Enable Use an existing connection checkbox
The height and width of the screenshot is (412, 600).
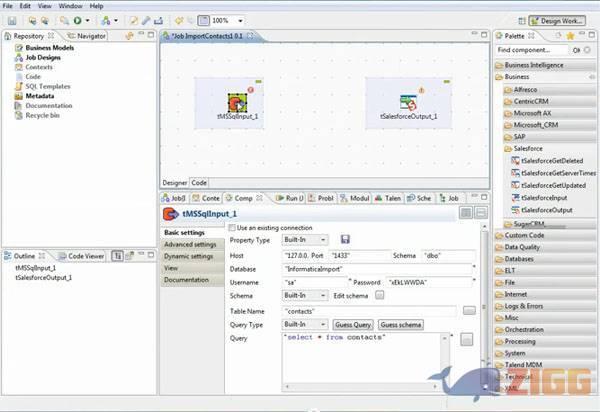tap(232, 228)
